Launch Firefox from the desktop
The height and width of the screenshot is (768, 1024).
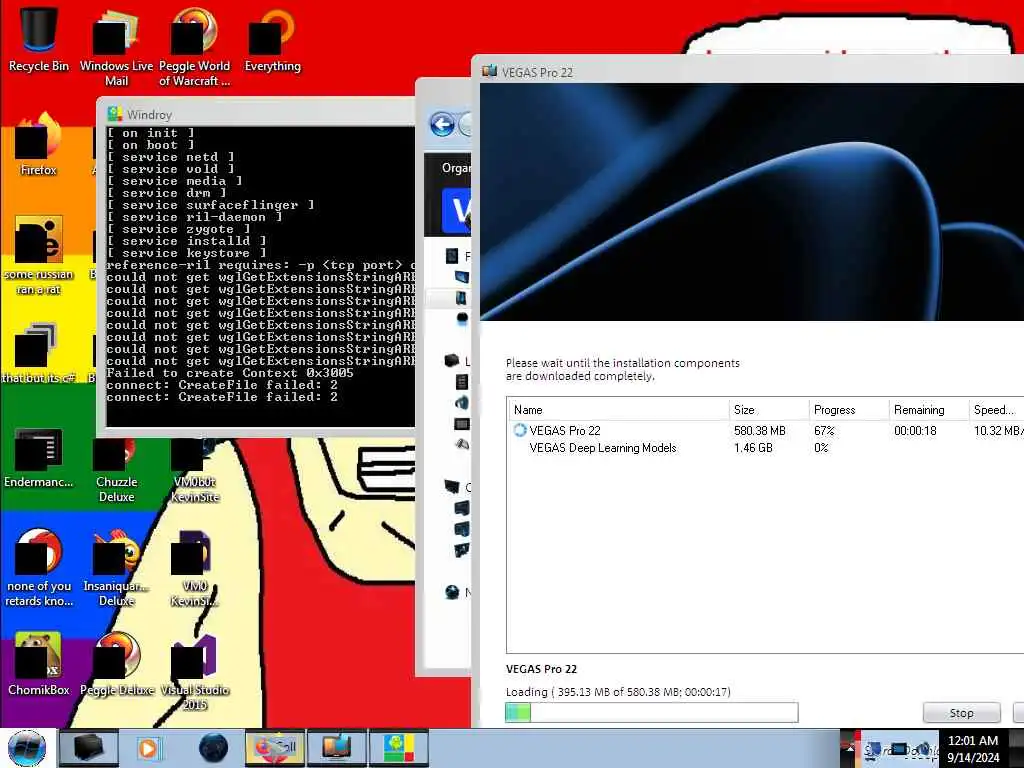39,145
